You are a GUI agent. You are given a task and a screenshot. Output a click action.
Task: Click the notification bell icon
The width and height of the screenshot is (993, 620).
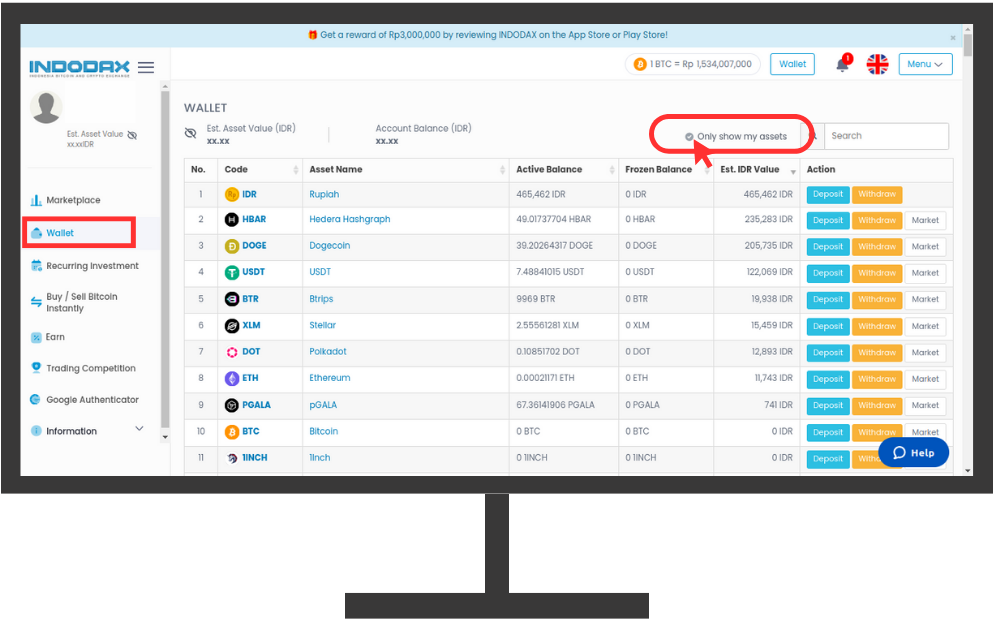point(842,64)
